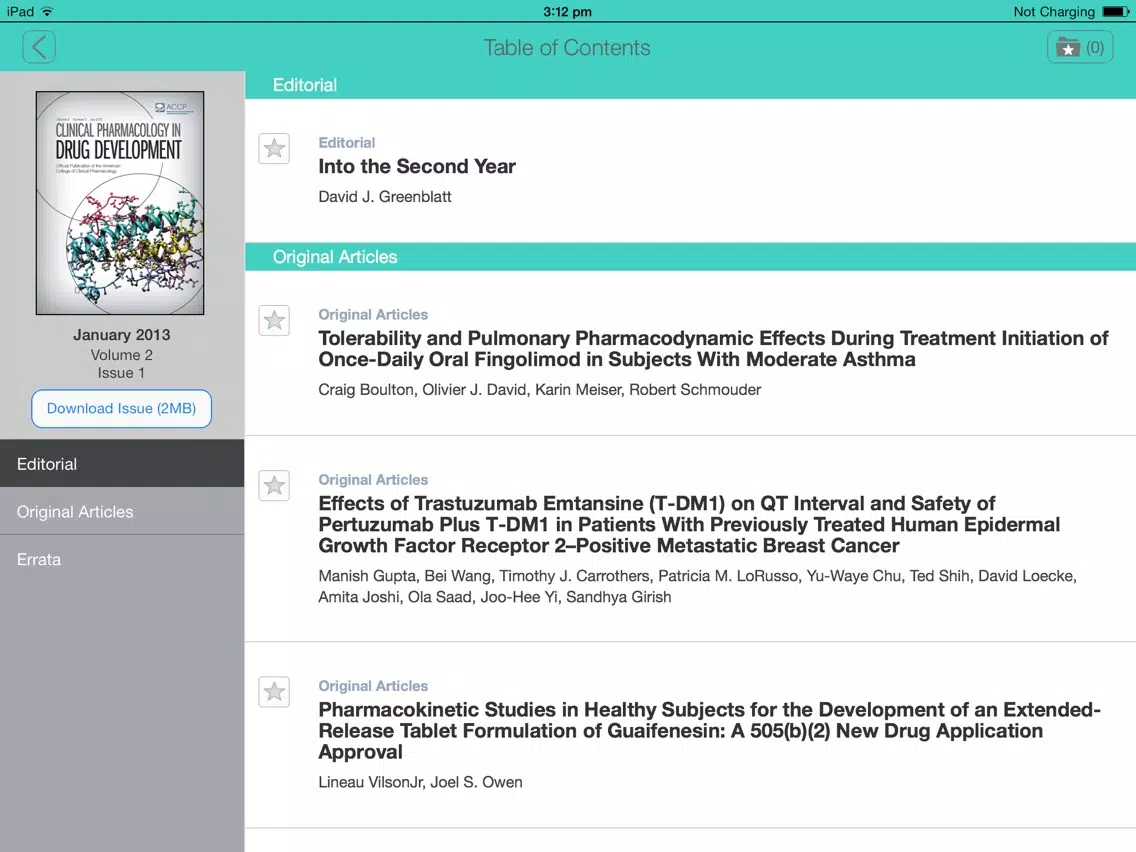Tap the 'Issue 1' label
Image resolution: width=1136 pixels, height=852 pixels.
[x=121, y=373]
